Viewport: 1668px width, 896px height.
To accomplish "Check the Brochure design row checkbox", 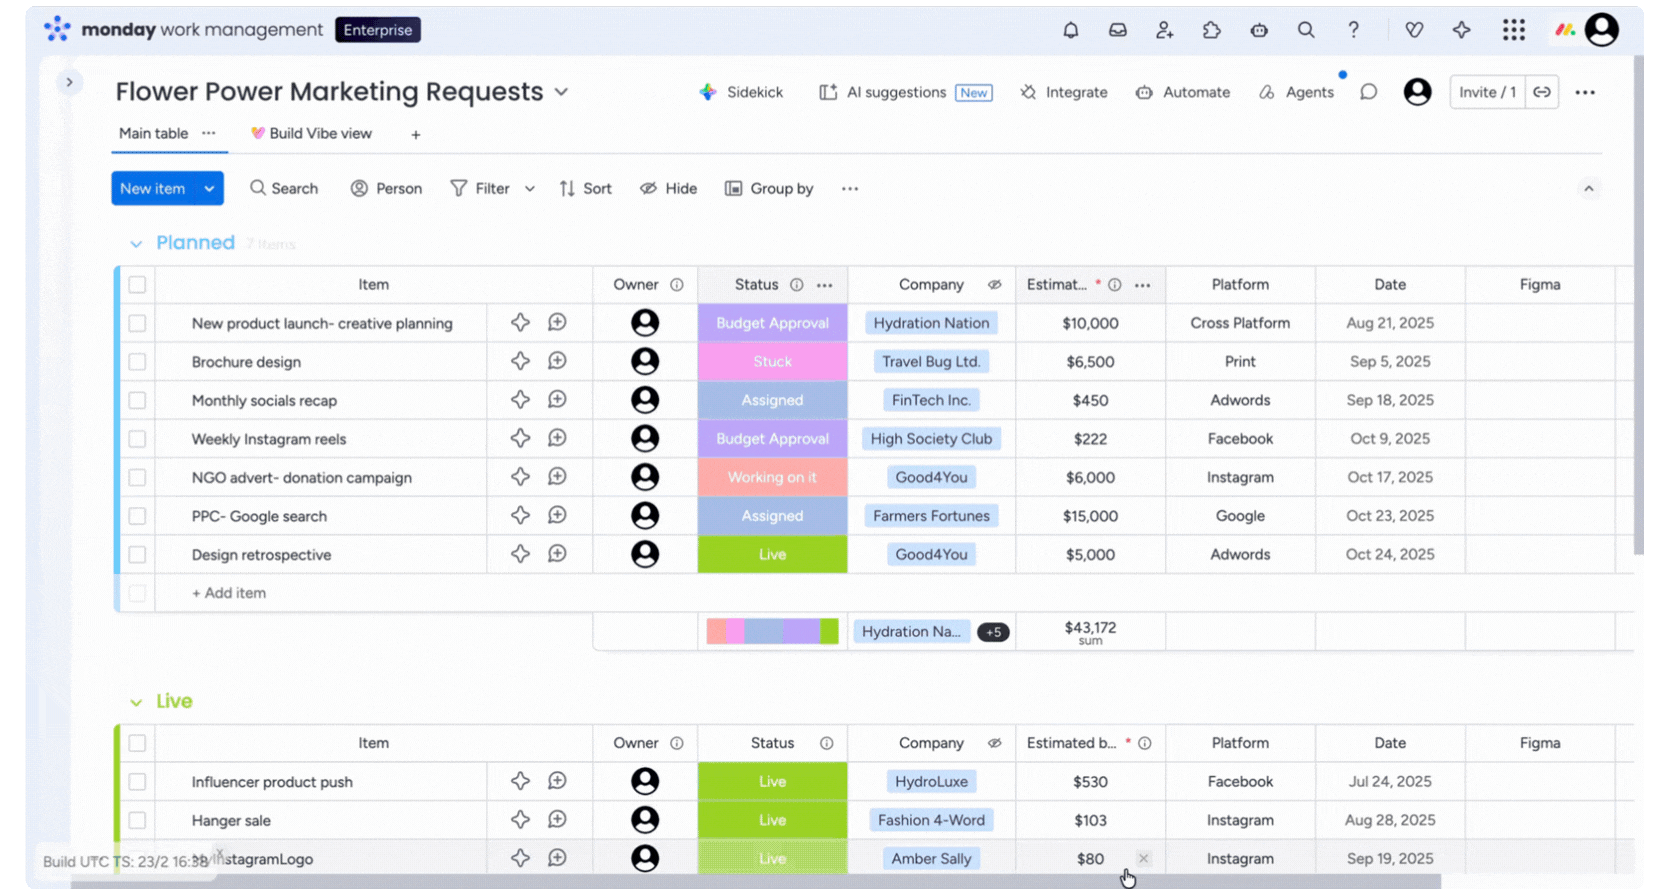I will pos(137,362).
